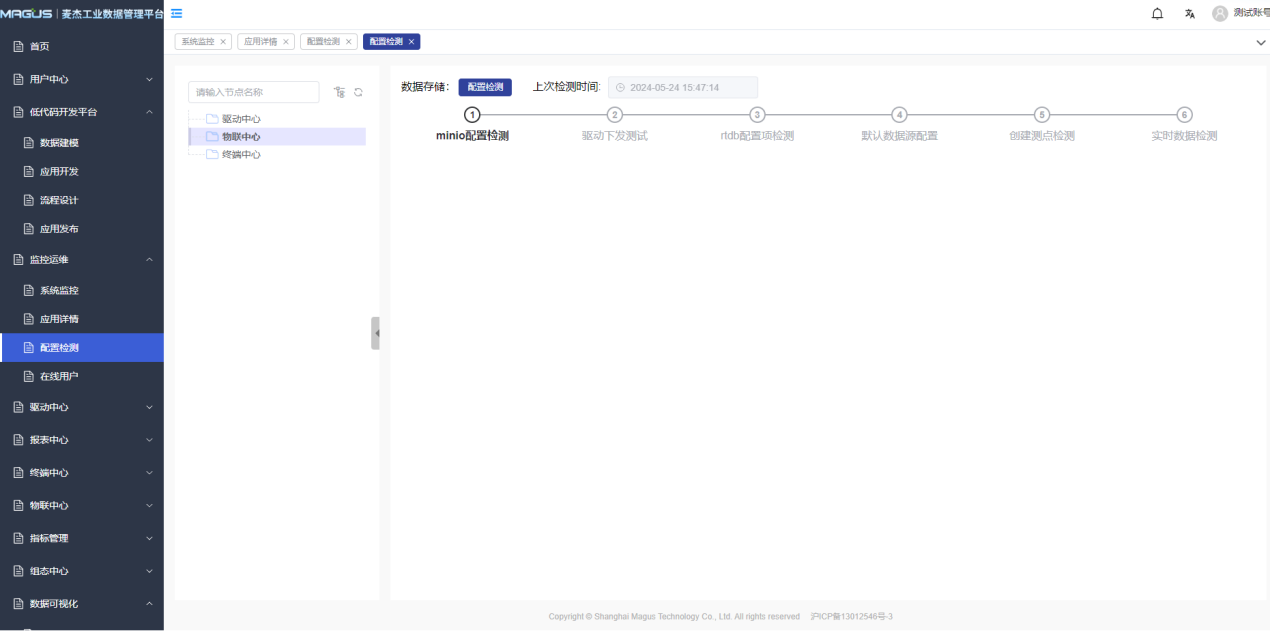This screenshot has height=631, width=1270.
Task: Click the user avatar icon
Action: [1220, 14]
